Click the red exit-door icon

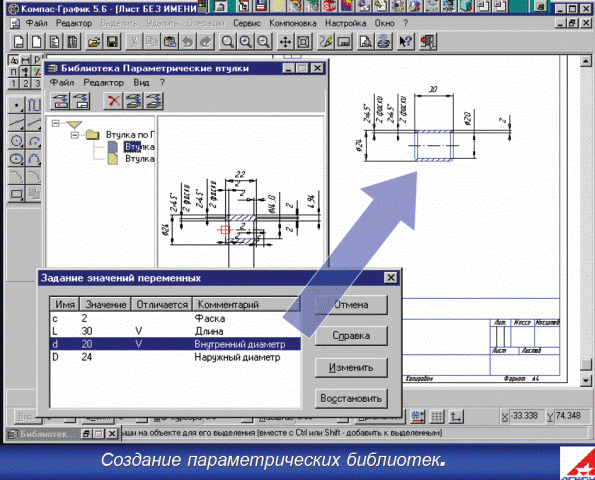pyautogui.click(x=428, y=41)
